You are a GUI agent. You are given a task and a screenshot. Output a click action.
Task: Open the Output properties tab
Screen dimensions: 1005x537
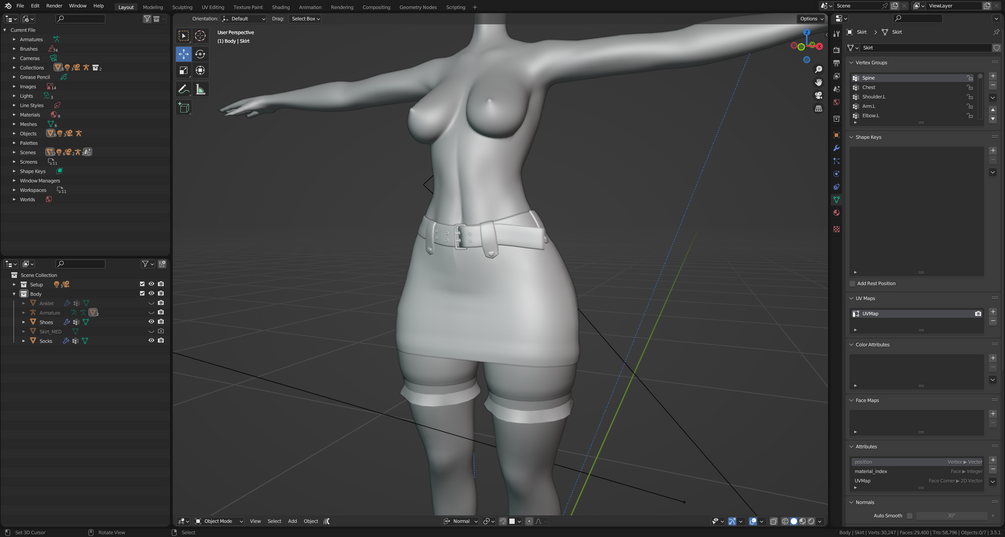pyautogui.click(x=836, y=63)
